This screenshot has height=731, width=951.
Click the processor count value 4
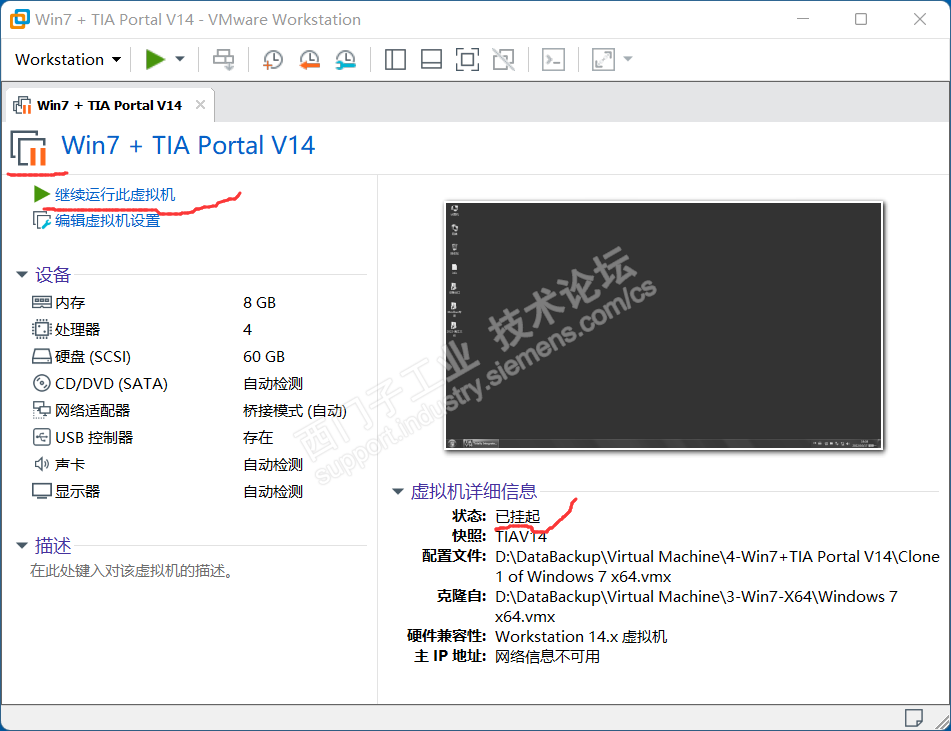pos(247,329)
